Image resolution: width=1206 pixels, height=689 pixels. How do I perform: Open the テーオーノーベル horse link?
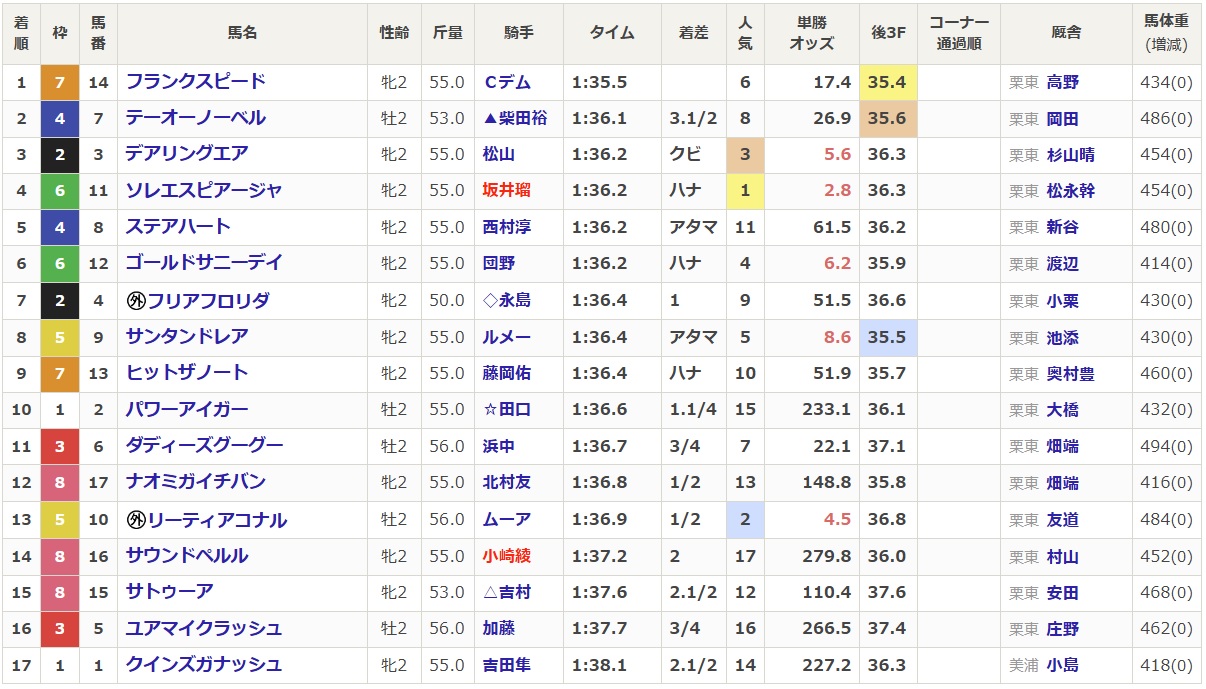coord(195,118)
